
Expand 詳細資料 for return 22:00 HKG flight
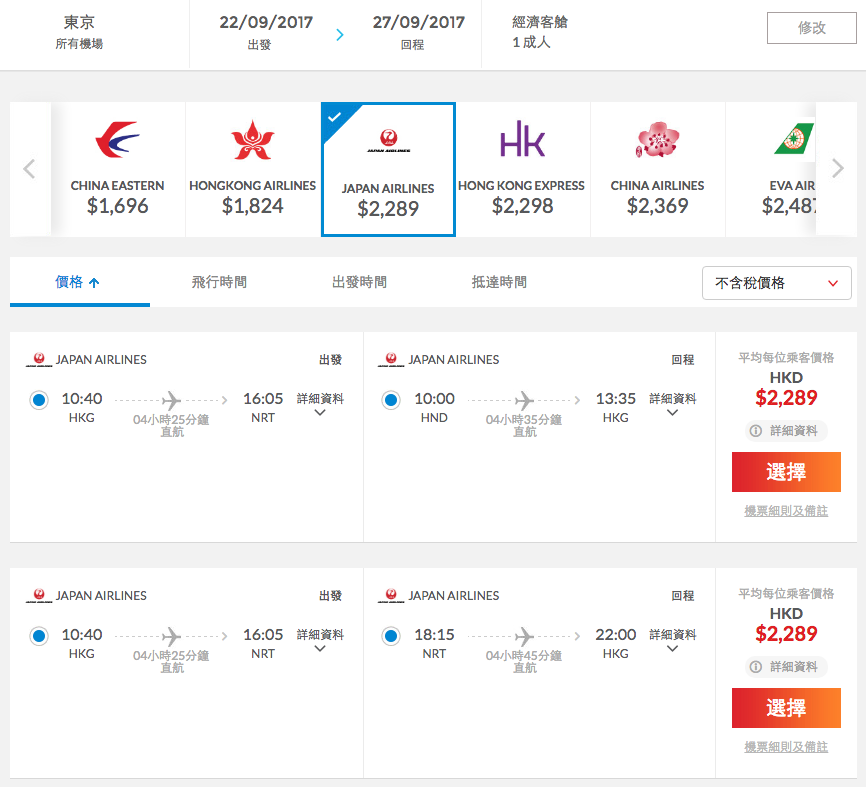pyautogui.click(x=673, y=641)
